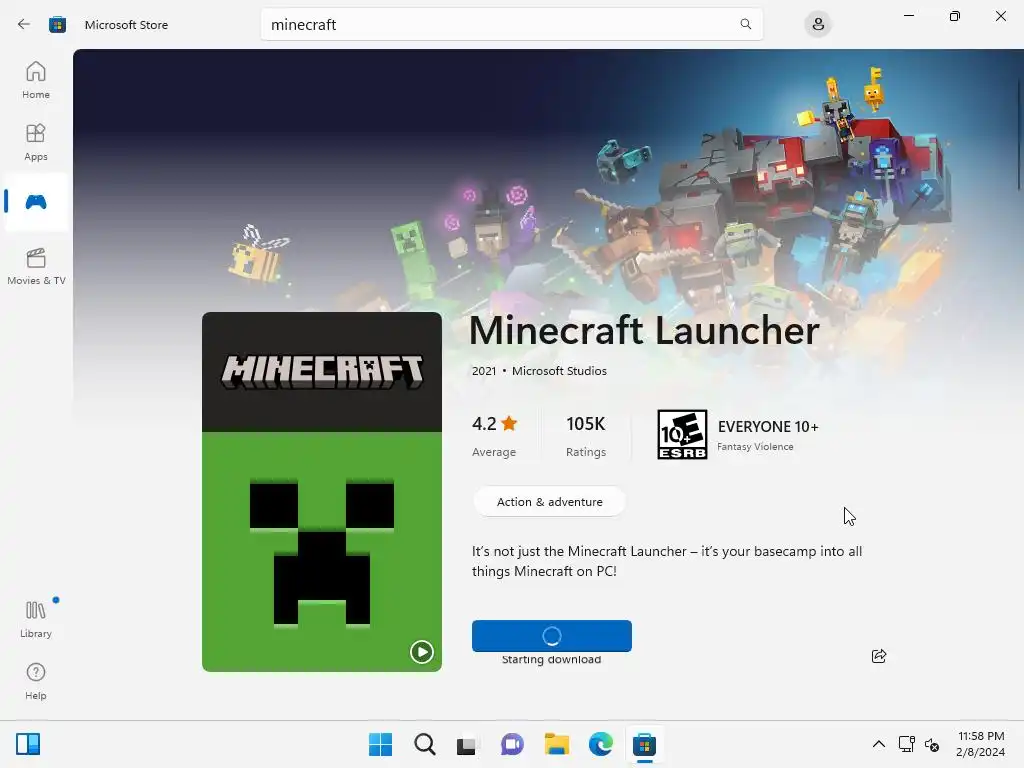Show hidden system tray icons
1024x768 pixels.
(x=879, y=744)
